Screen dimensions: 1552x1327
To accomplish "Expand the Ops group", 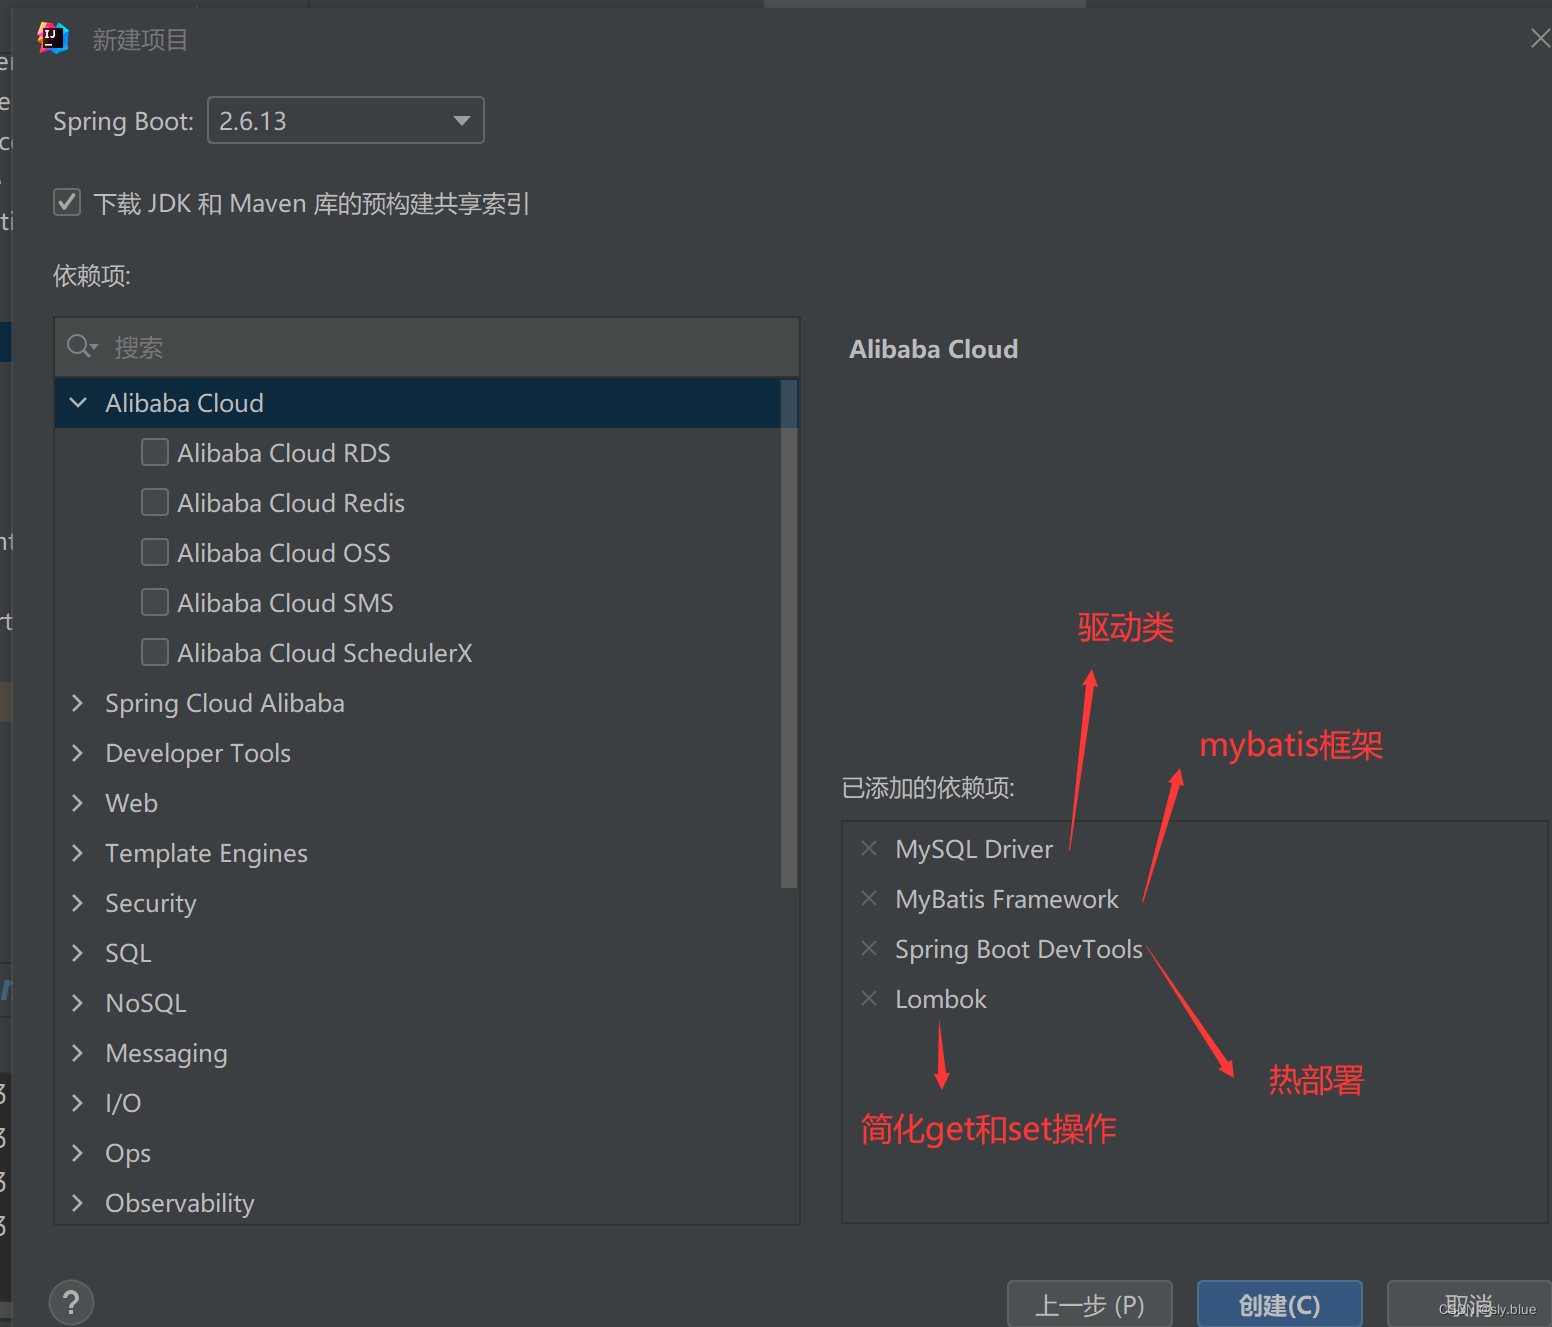I will point(78,1153).
